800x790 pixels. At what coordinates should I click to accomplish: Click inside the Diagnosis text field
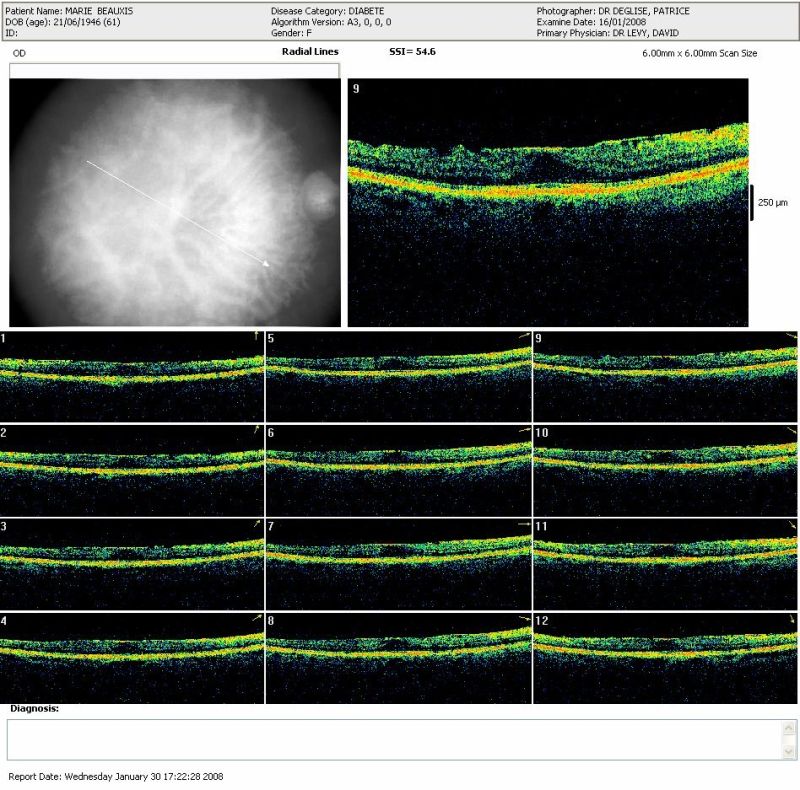coord(392,739)
